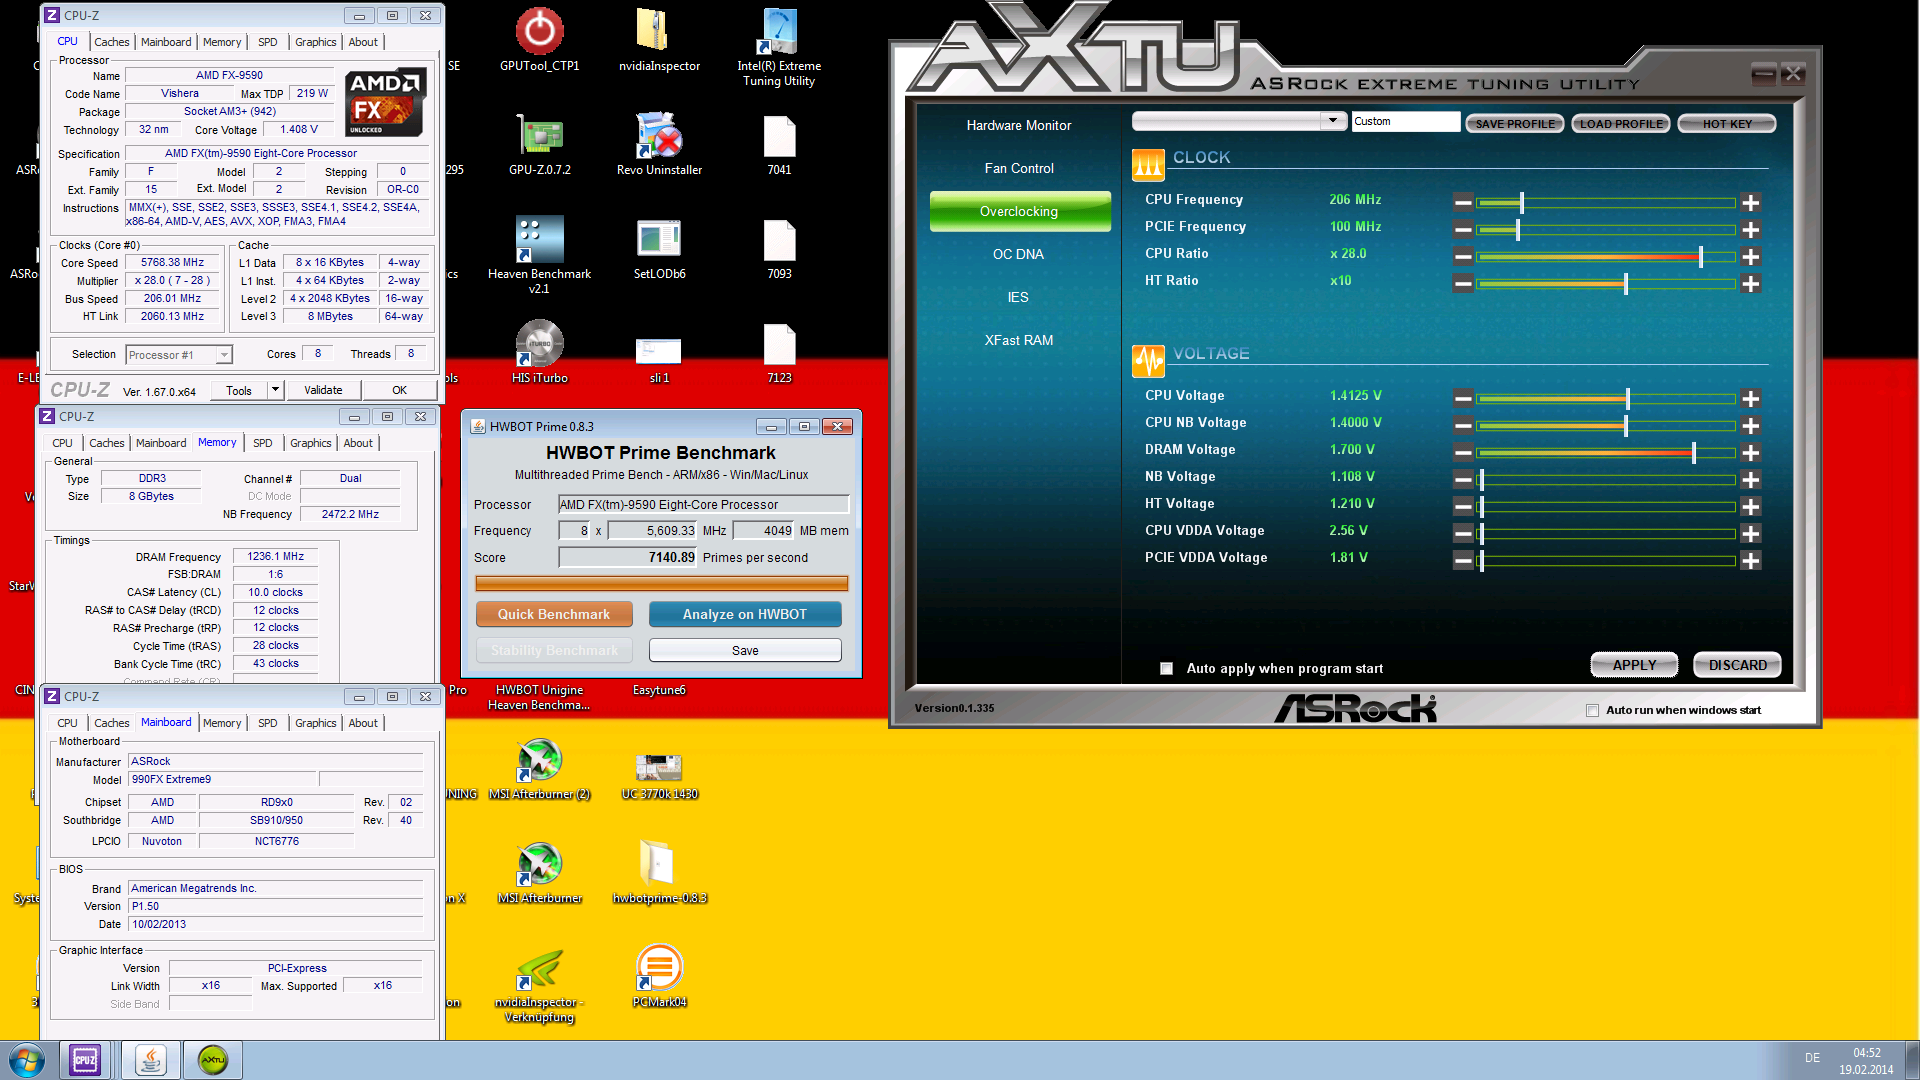Launch the PCMark04 shortcut

tap(659, 976)
